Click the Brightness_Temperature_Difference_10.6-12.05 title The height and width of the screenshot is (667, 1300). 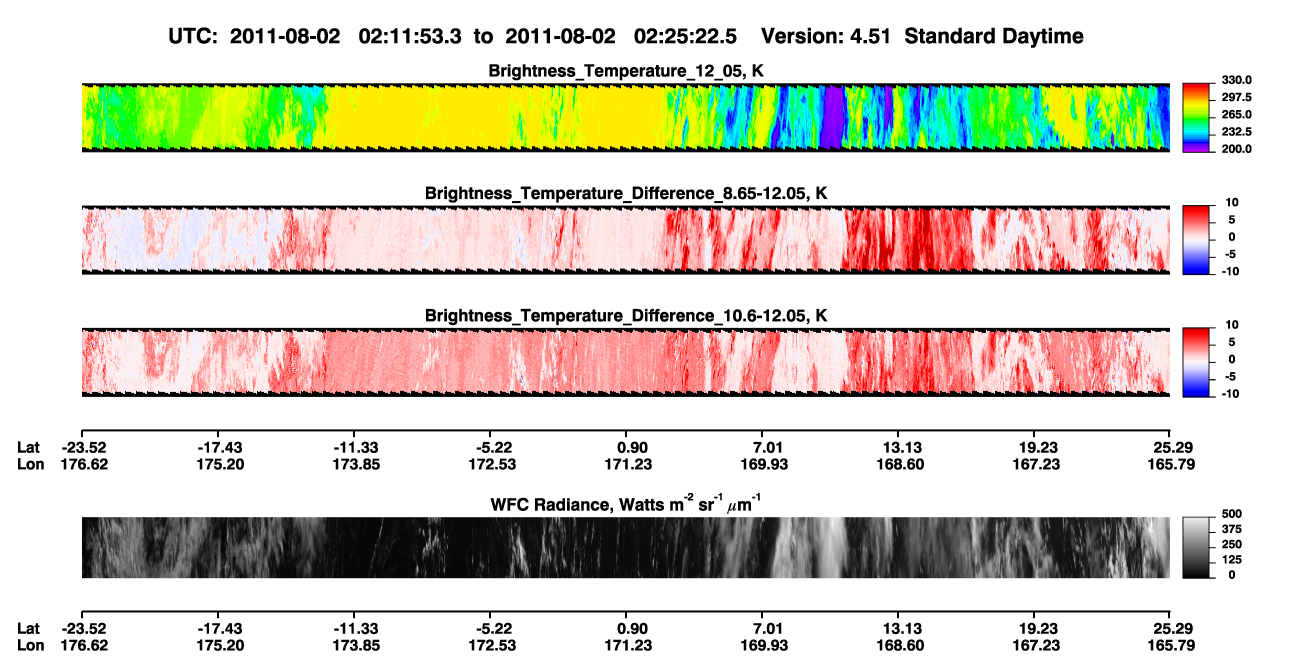[x=626, y=316]
